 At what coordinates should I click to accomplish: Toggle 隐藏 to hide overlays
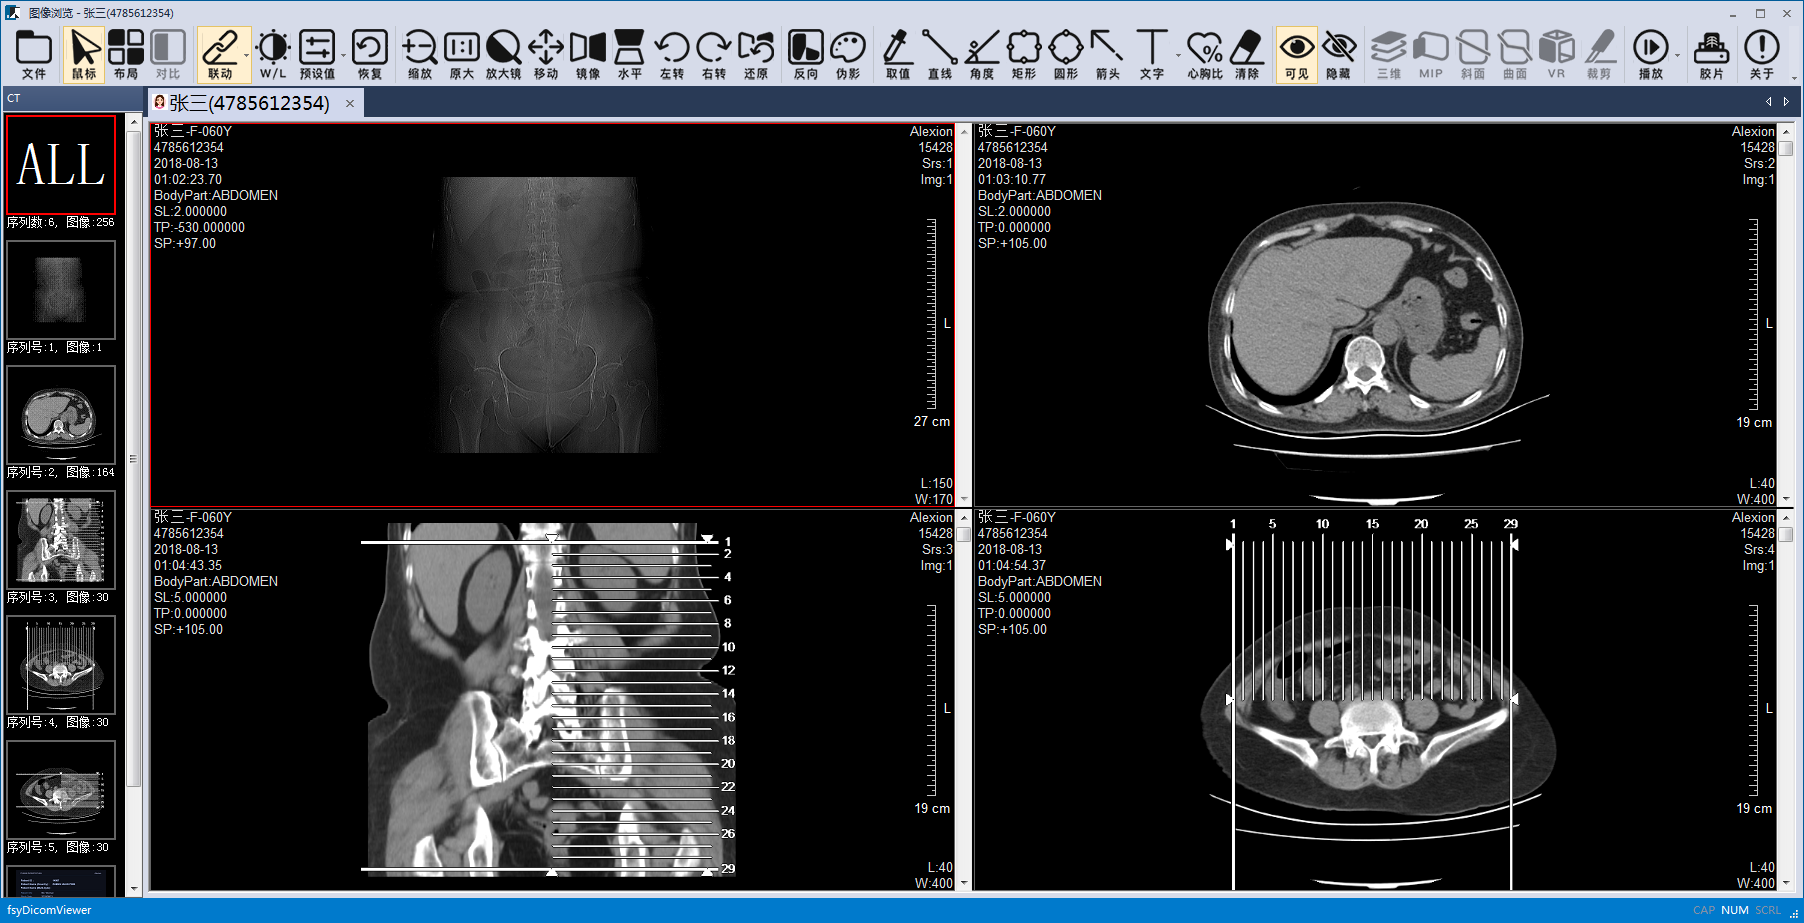[x=1338, y=55]
